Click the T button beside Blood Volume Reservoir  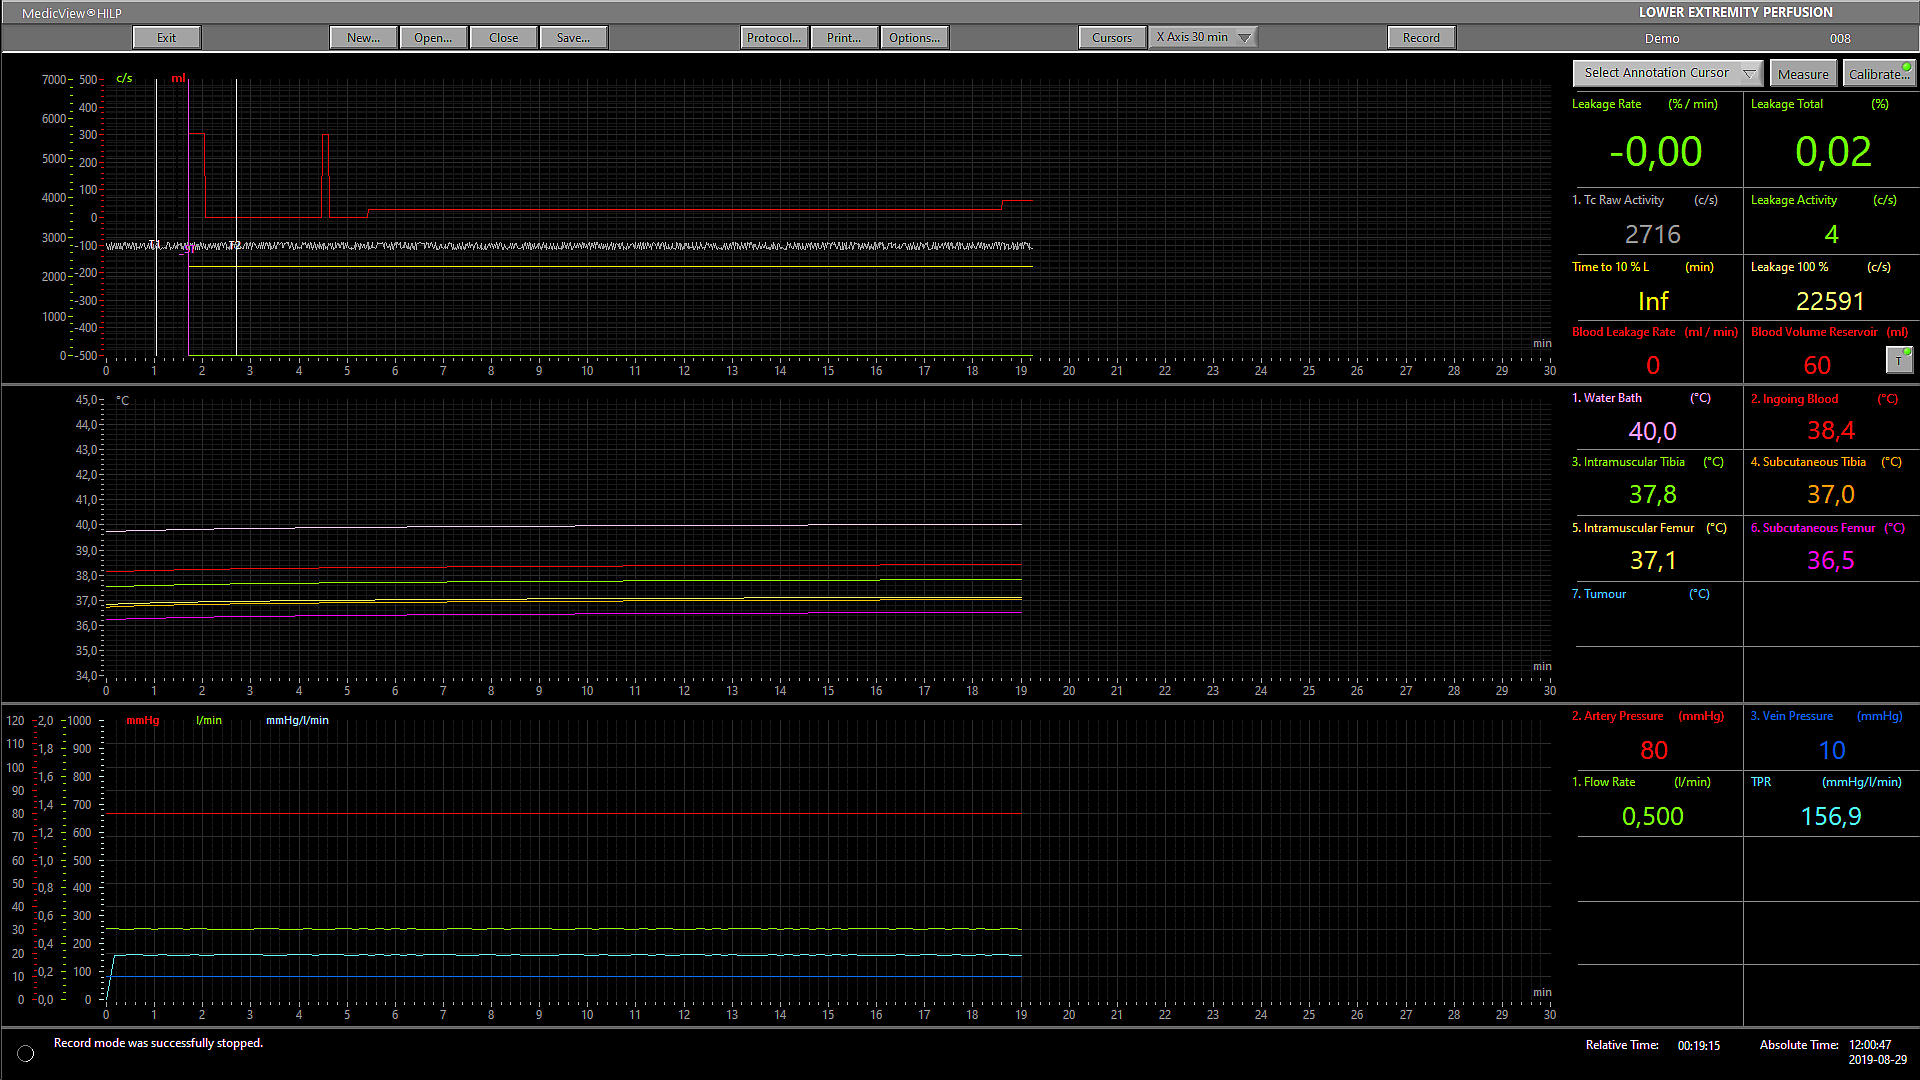tap(1898, 360)
